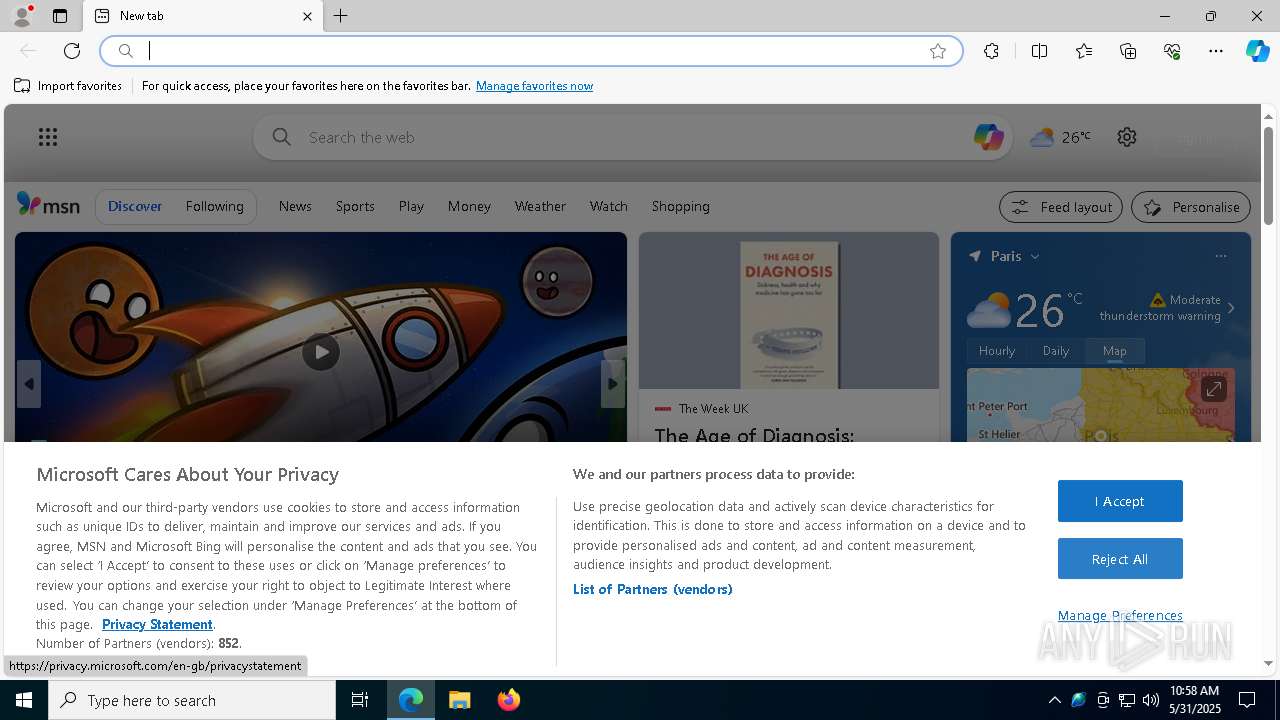
Task: Open Settings and more ellipsis menu
Action: 1216,51
